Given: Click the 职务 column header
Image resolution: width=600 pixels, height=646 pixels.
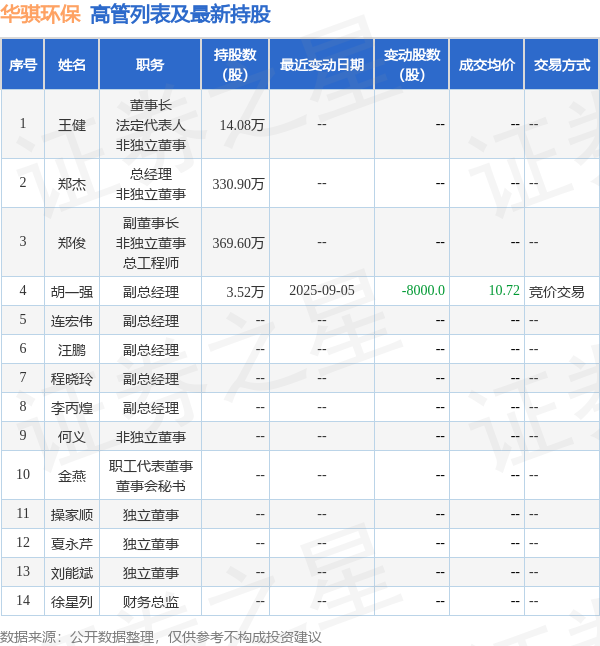Looking at the screenshot, I should coord(150,65).
